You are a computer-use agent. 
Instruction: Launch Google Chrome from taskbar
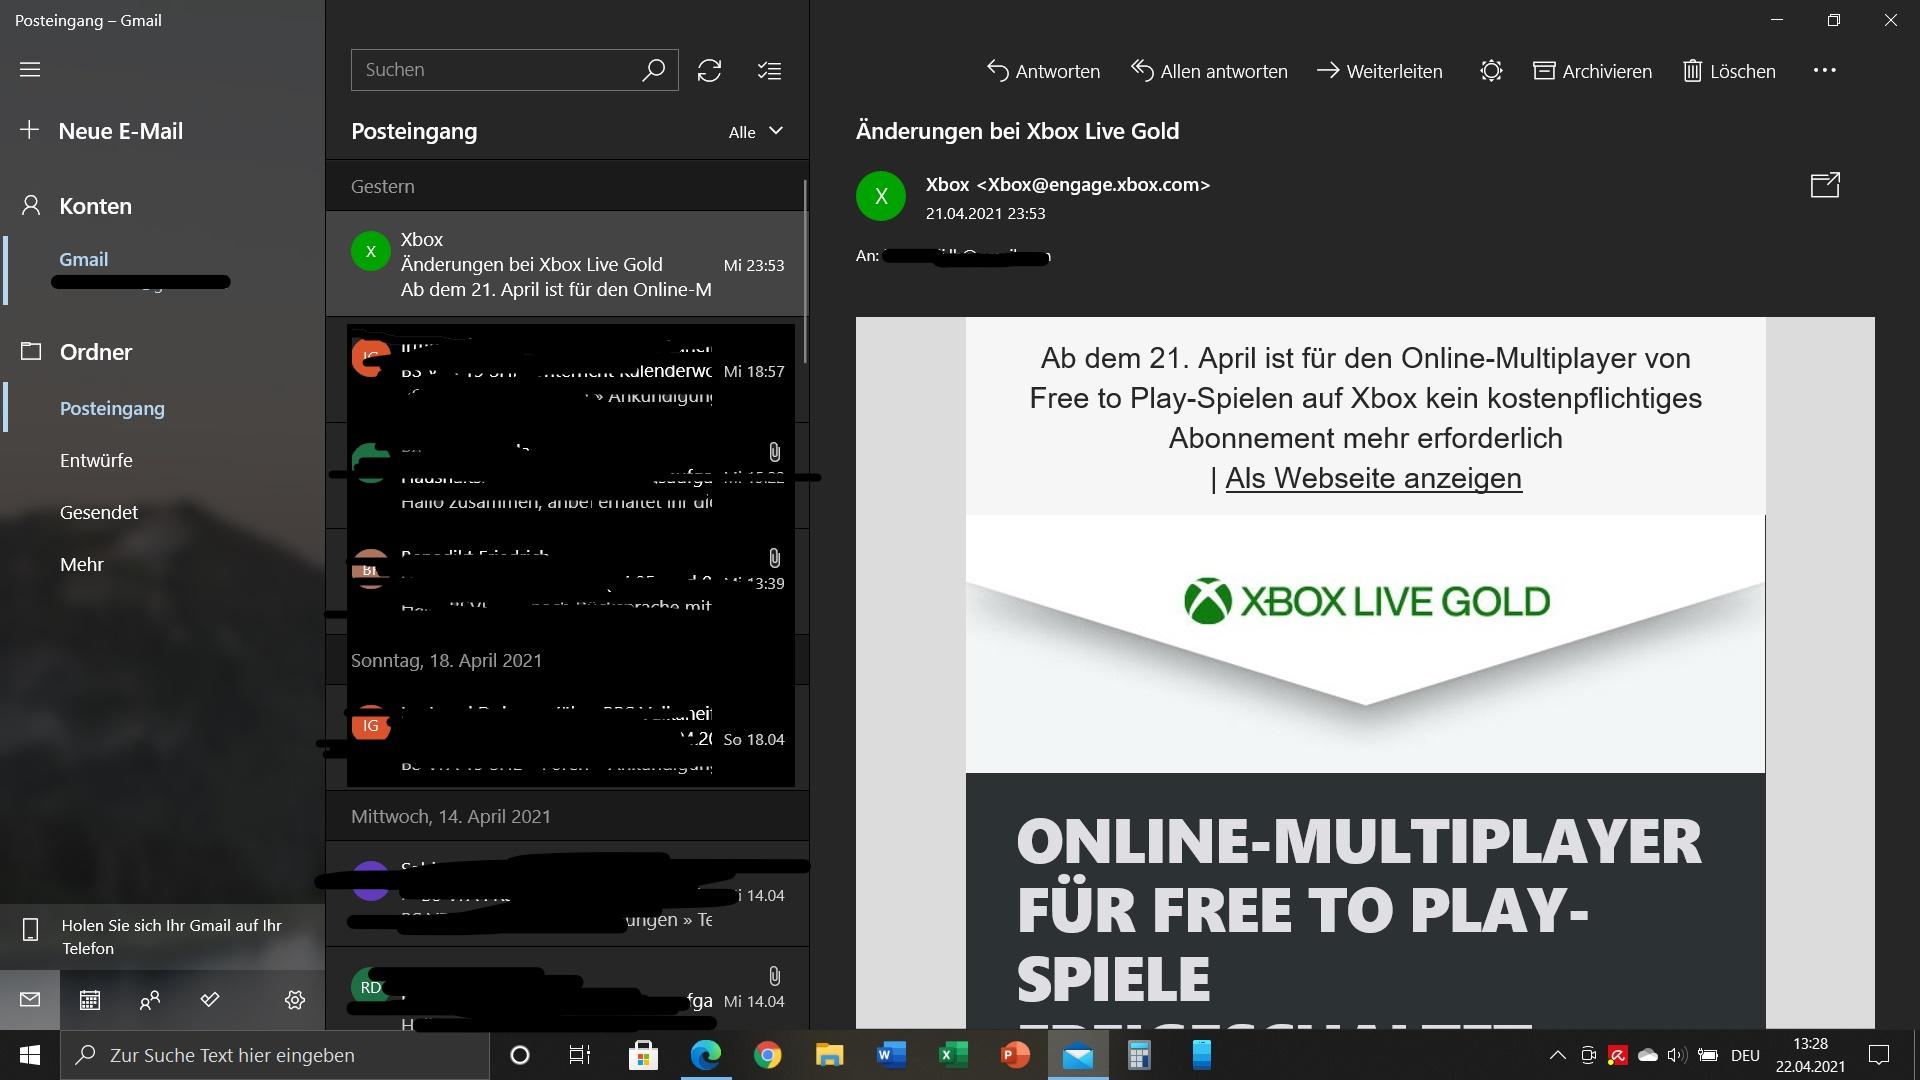pyautogui.click(x=768, y=1055)
